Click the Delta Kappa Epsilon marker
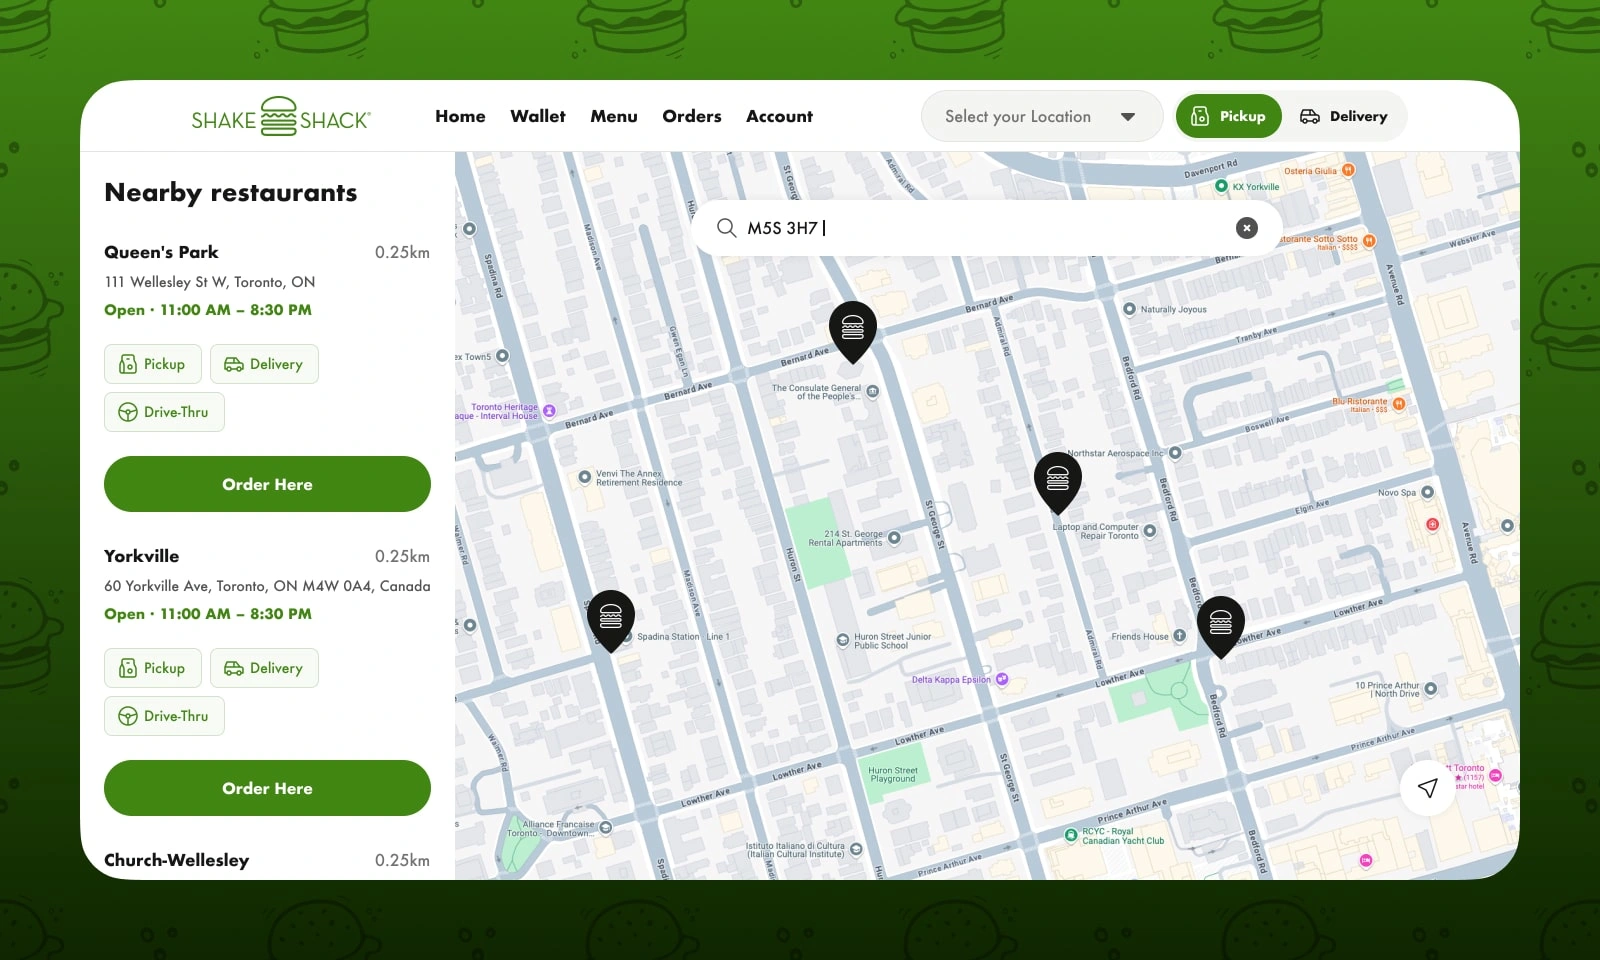1600x960 pixels. (1002, 679)
